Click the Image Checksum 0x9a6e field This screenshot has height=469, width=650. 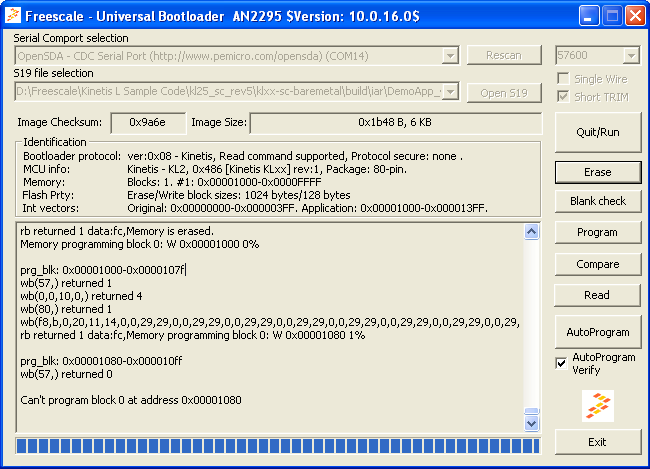(x=148, y=122)
